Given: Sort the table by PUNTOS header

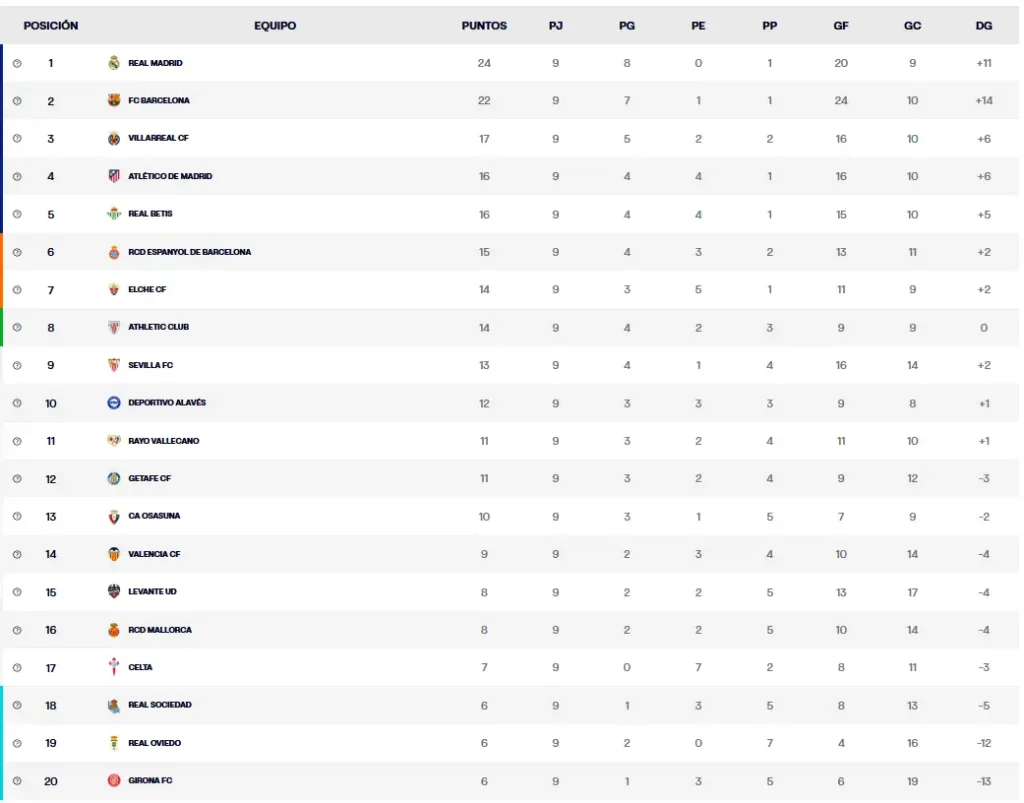Looking at the screenshot, I should 484,25.
